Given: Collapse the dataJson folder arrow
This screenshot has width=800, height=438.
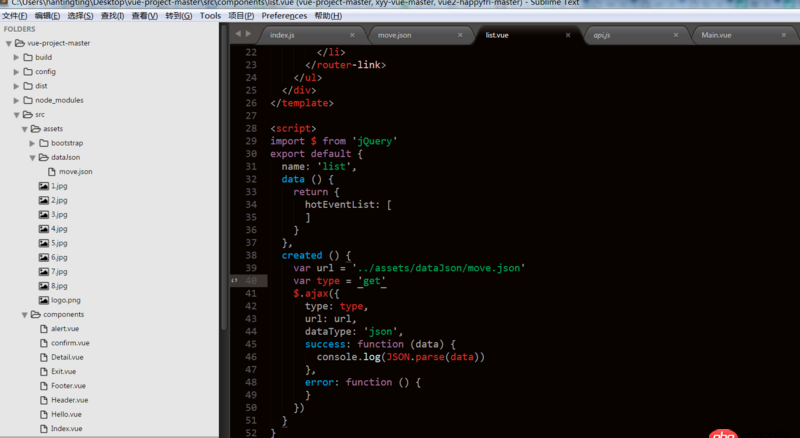Looking at the screenshot, I should 33,158.
